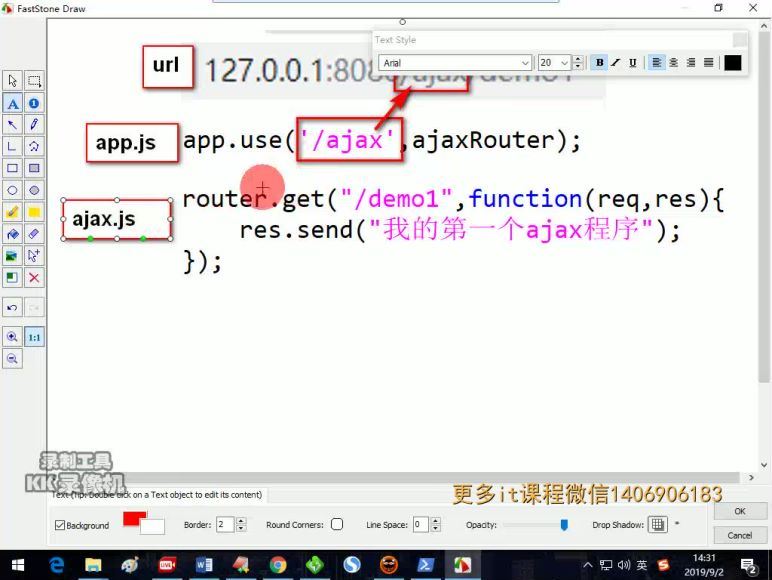Choose the pencil freehand tool
Viewport: 772px width, 580px height.
[34, 125]
